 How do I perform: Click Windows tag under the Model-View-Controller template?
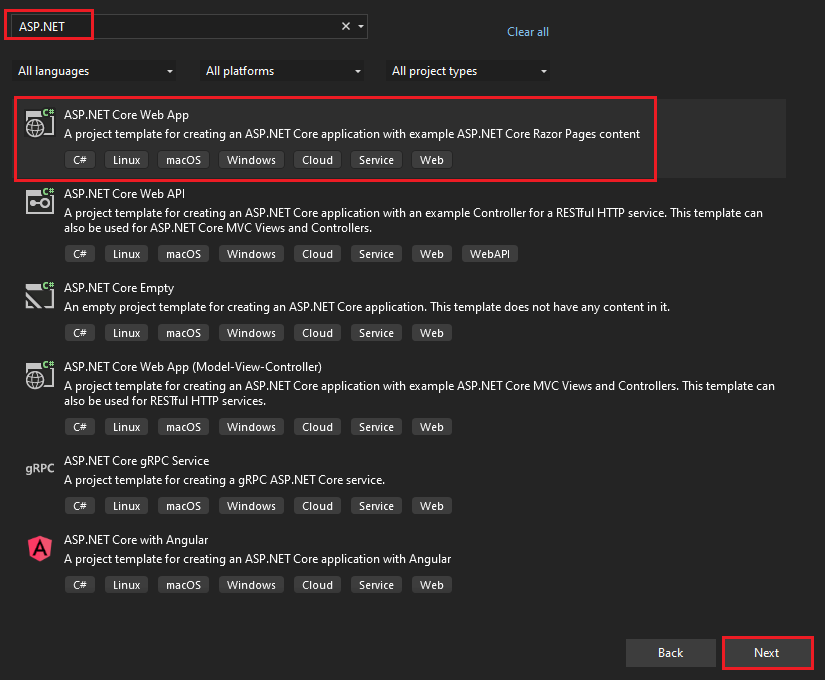(x=252, y=428)
